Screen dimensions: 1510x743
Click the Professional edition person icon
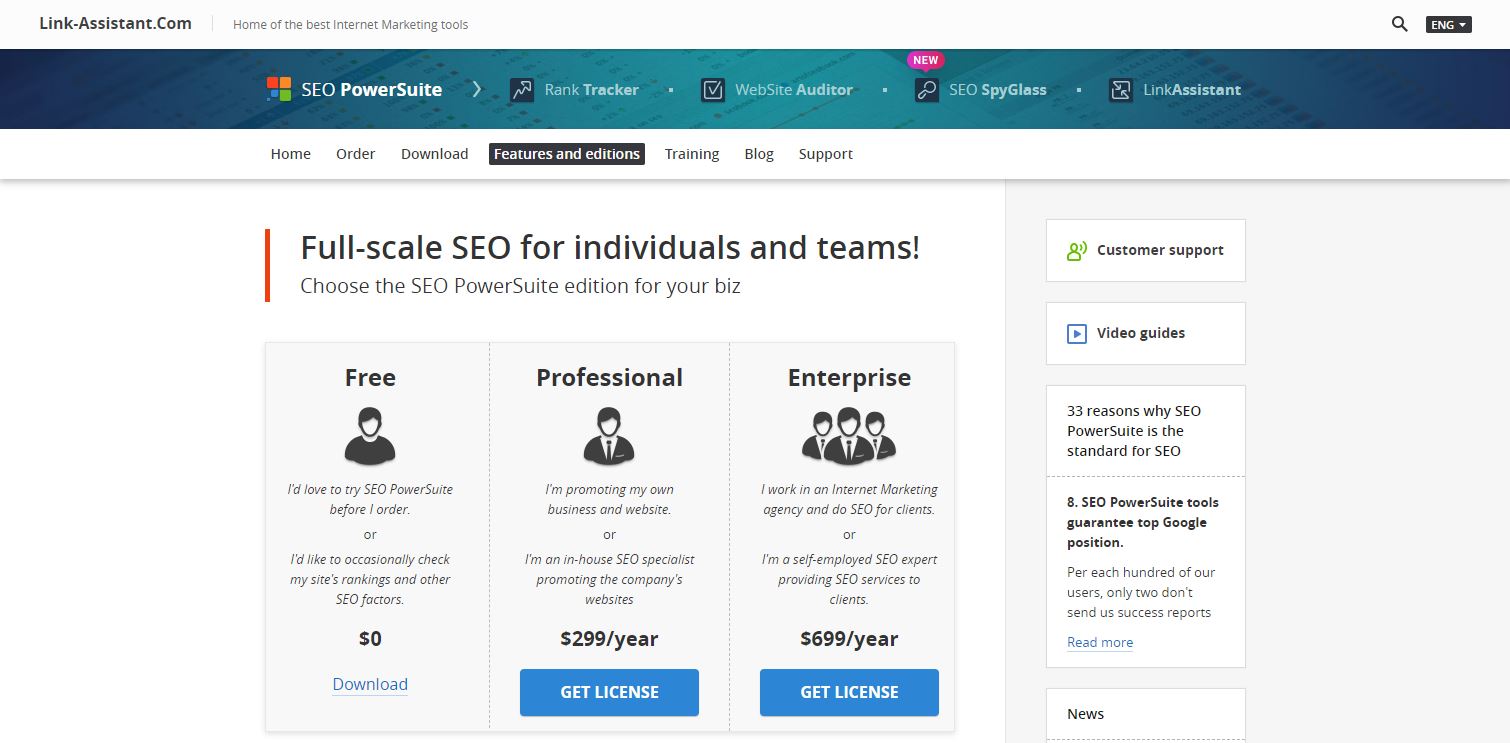coord(609,435)
